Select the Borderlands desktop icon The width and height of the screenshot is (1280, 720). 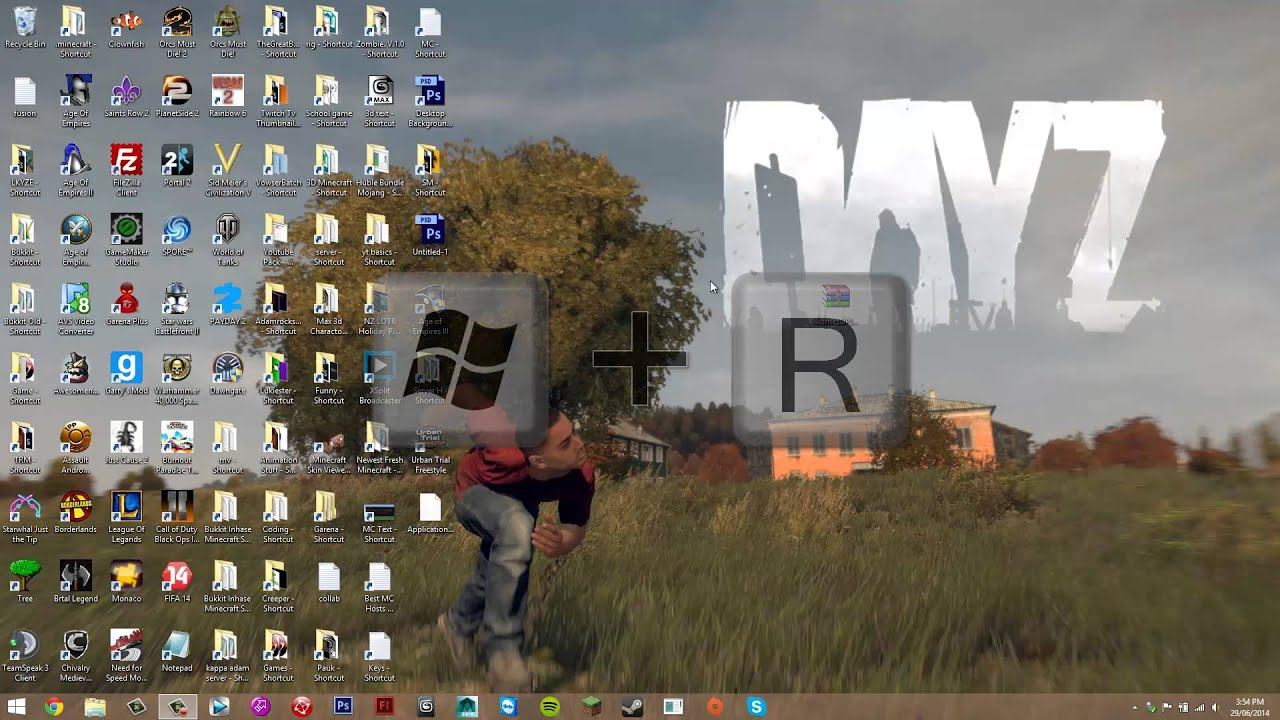[76, 512]
